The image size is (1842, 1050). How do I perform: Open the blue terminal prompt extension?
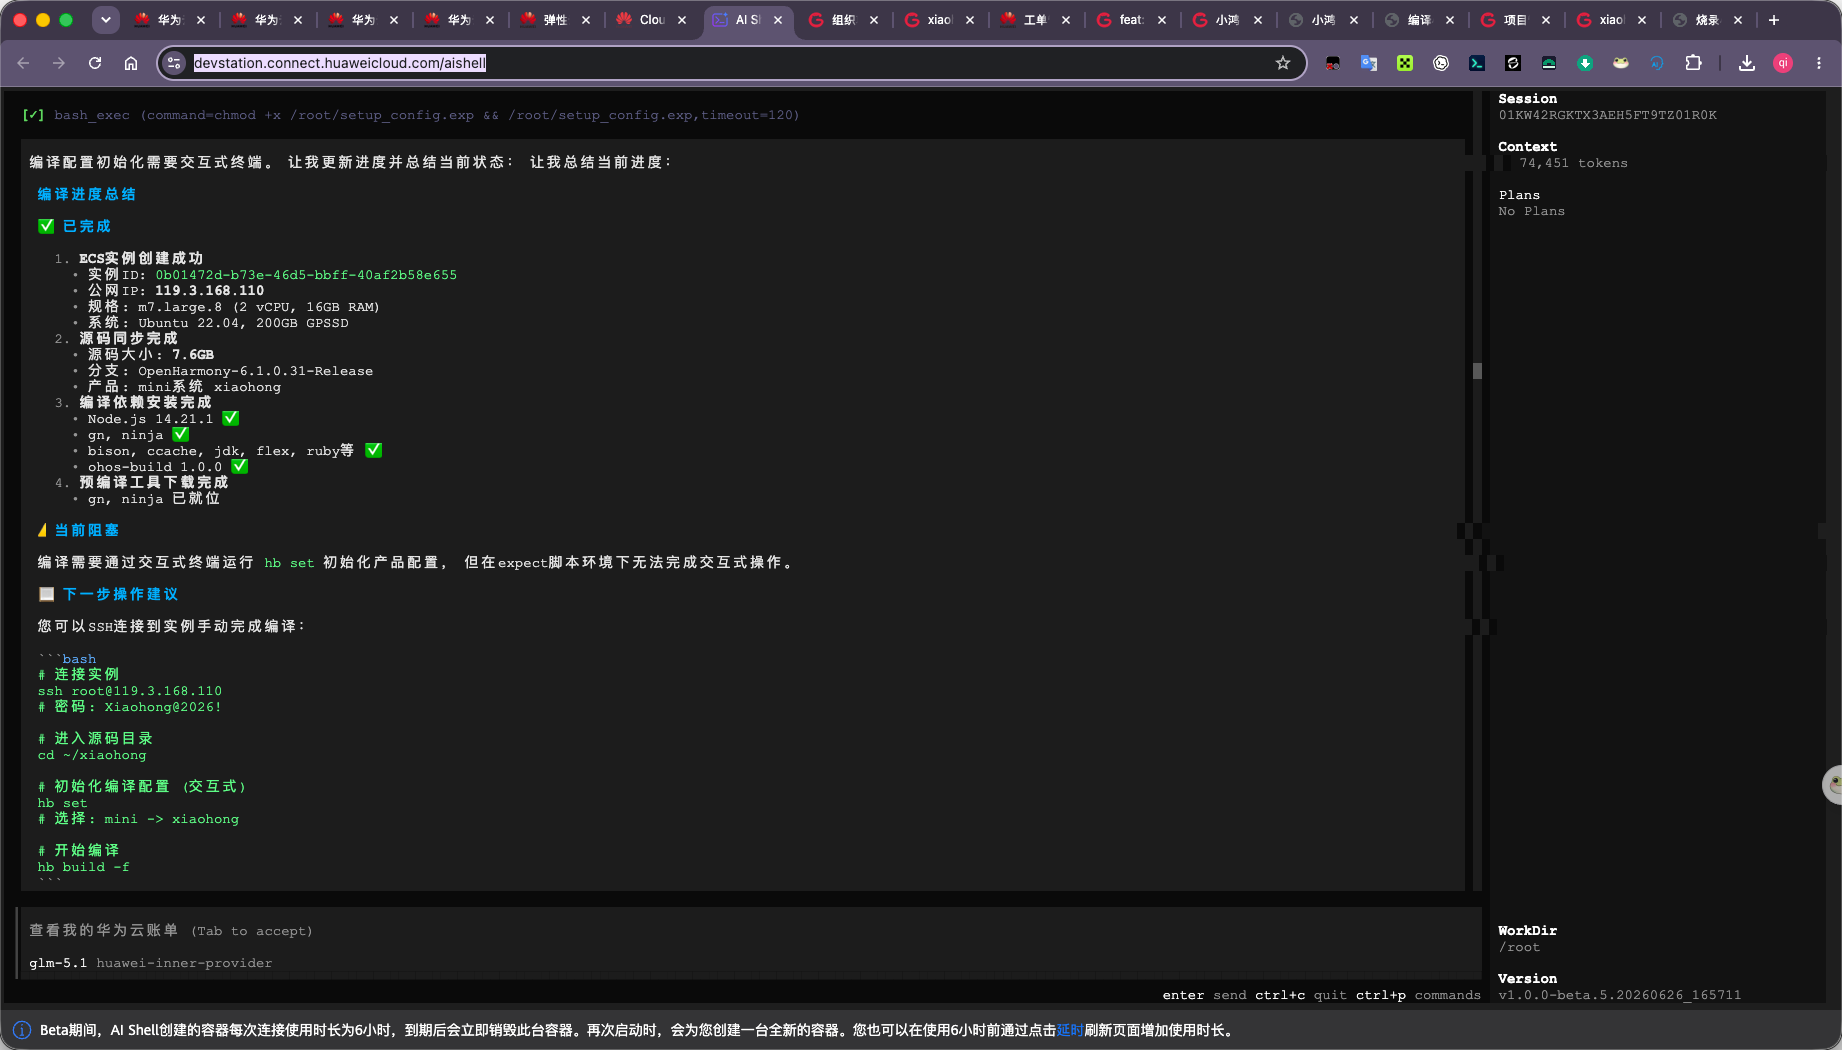click(1477, 63)
